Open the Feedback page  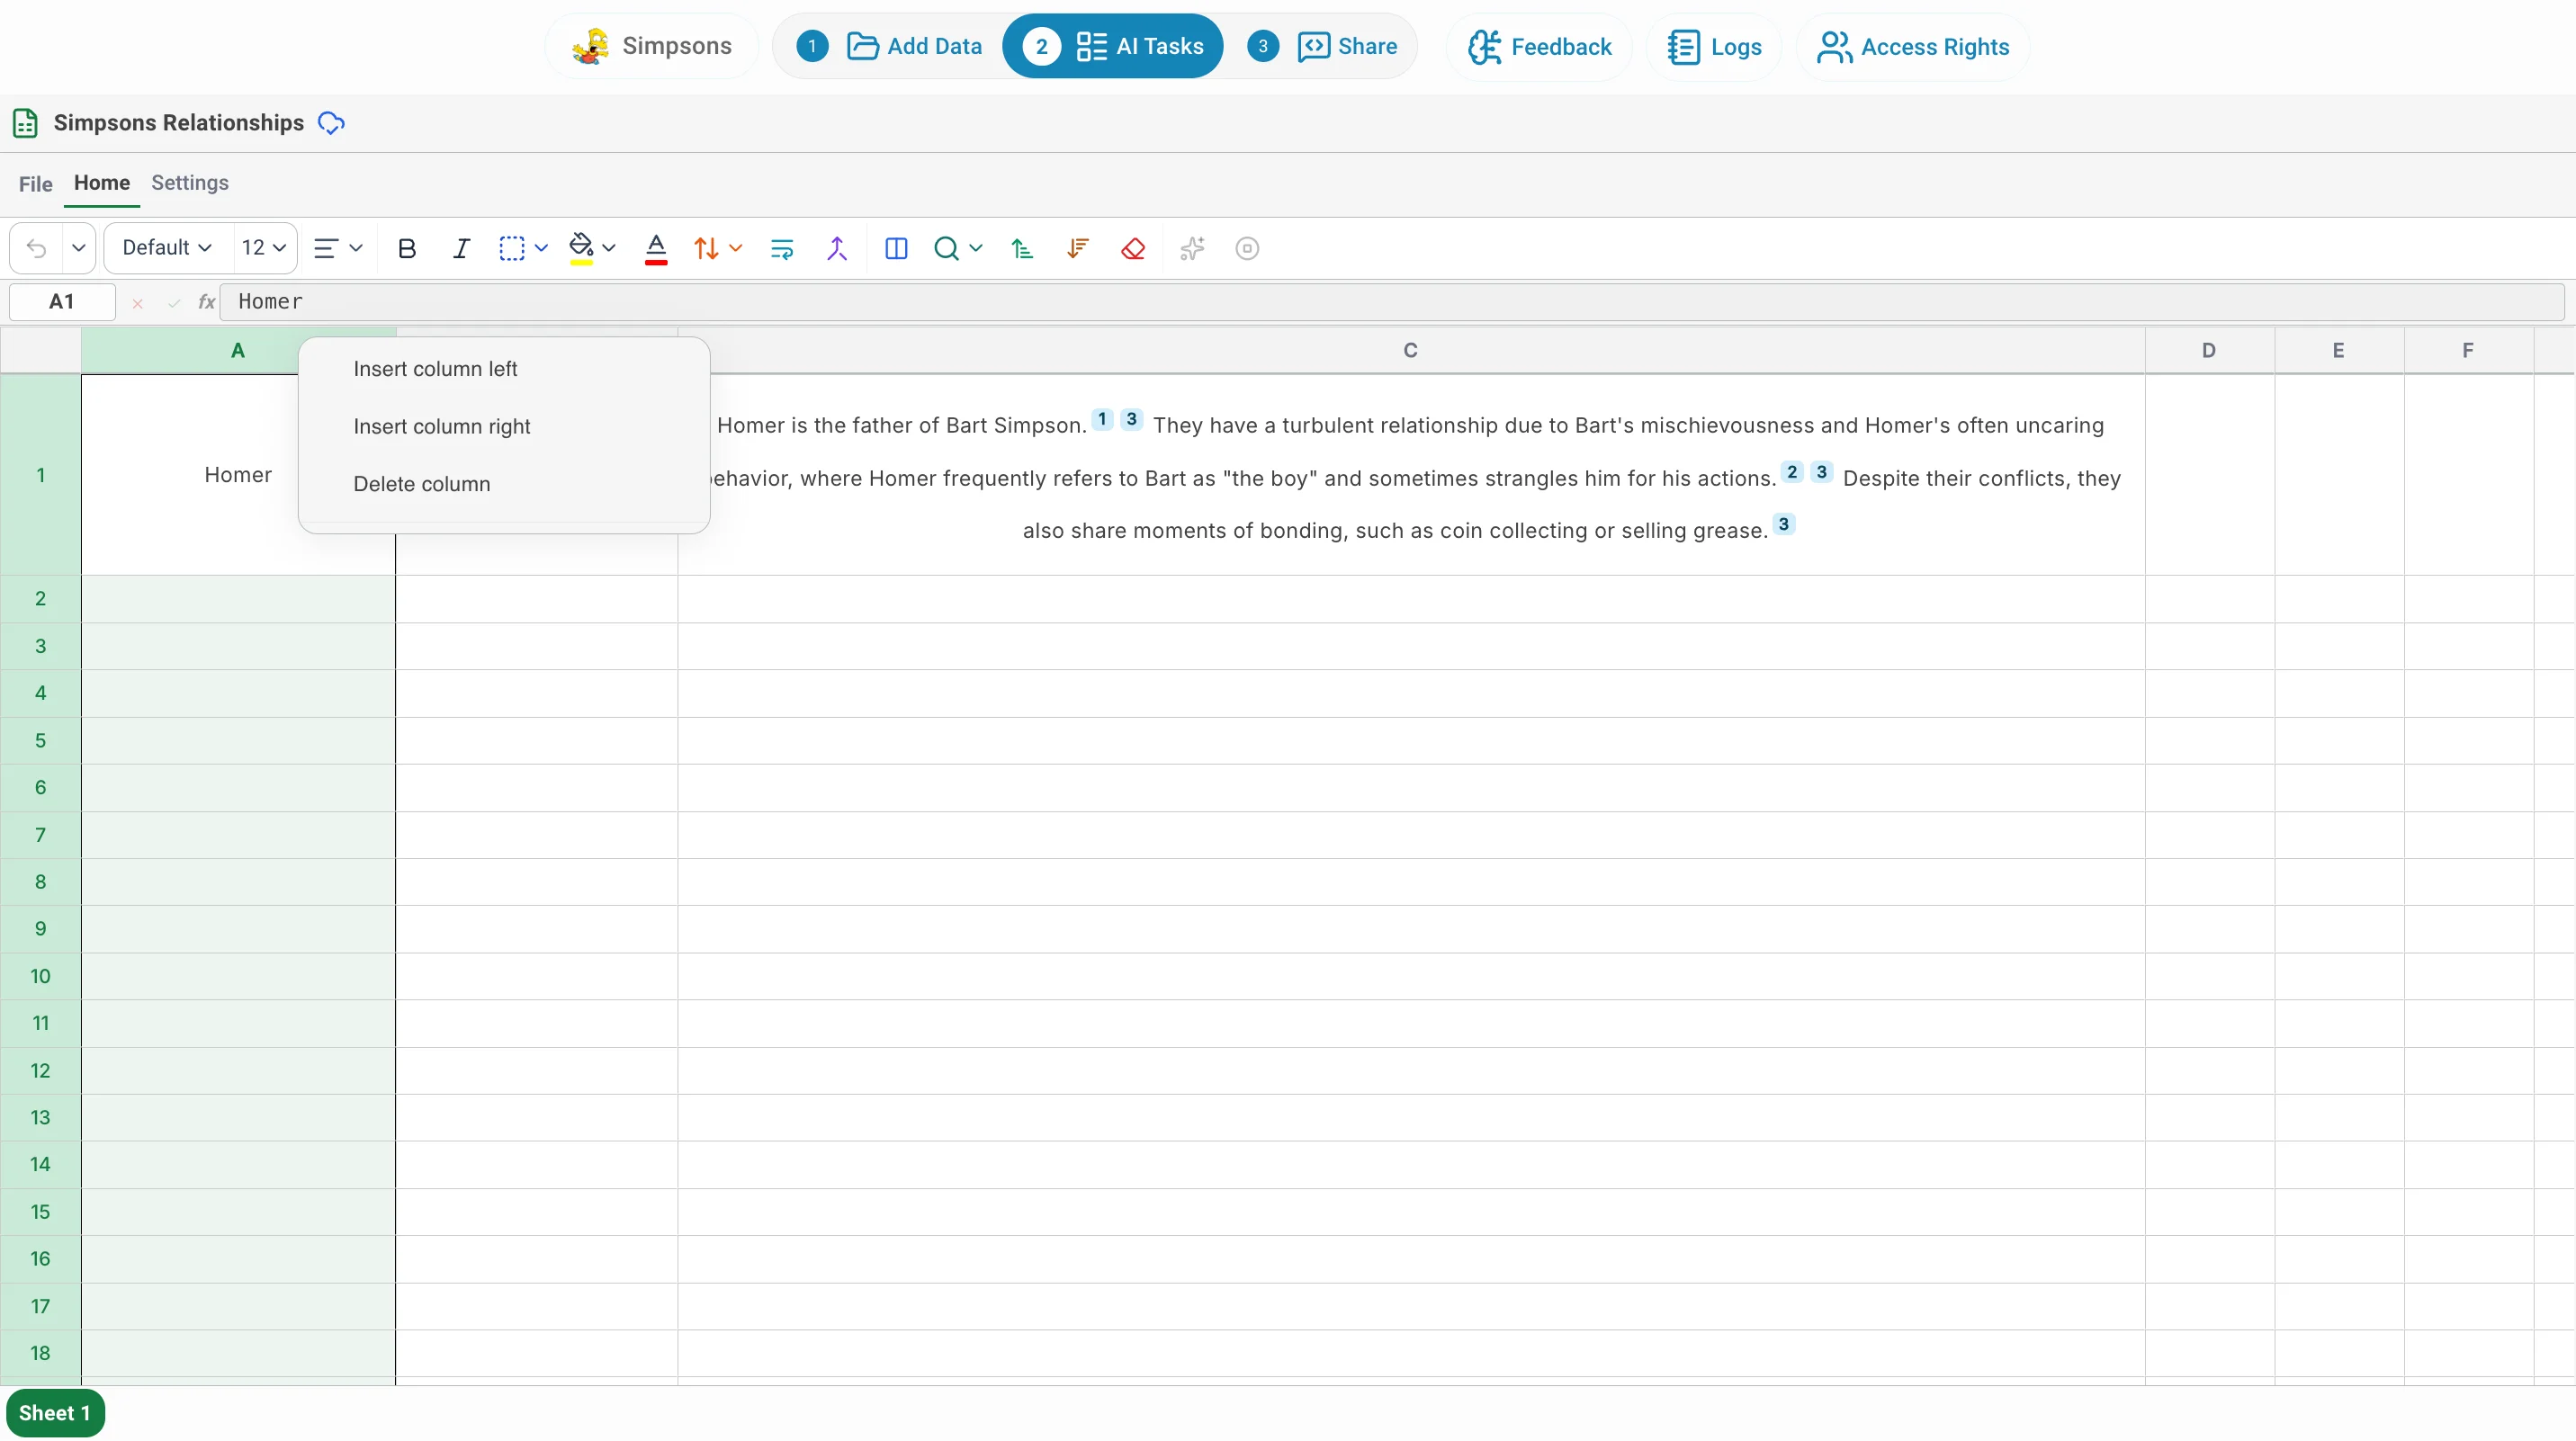click(x=1539, y=47)
